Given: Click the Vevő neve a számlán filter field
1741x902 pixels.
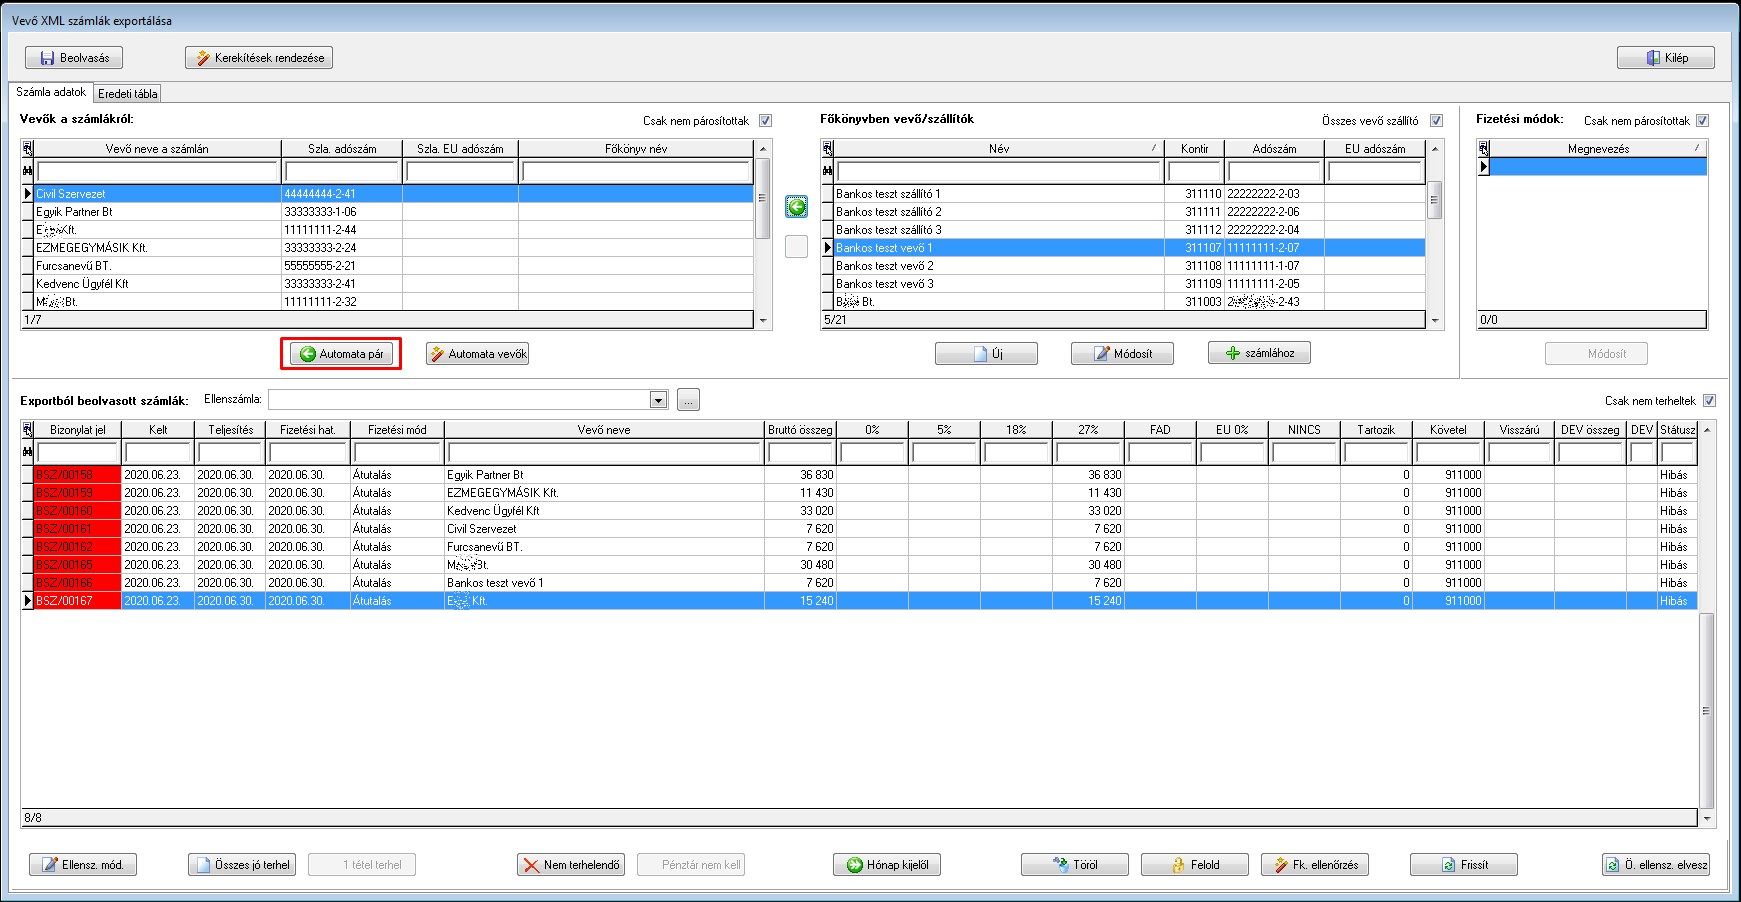Looking at the screenshot, I should (x=158, y=171).
